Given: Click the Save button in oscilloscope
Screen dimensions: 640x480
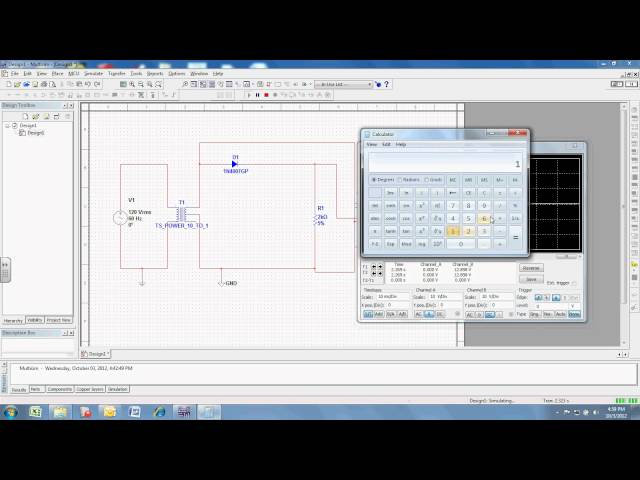Looking at the screenshot, I should point(531,280).
